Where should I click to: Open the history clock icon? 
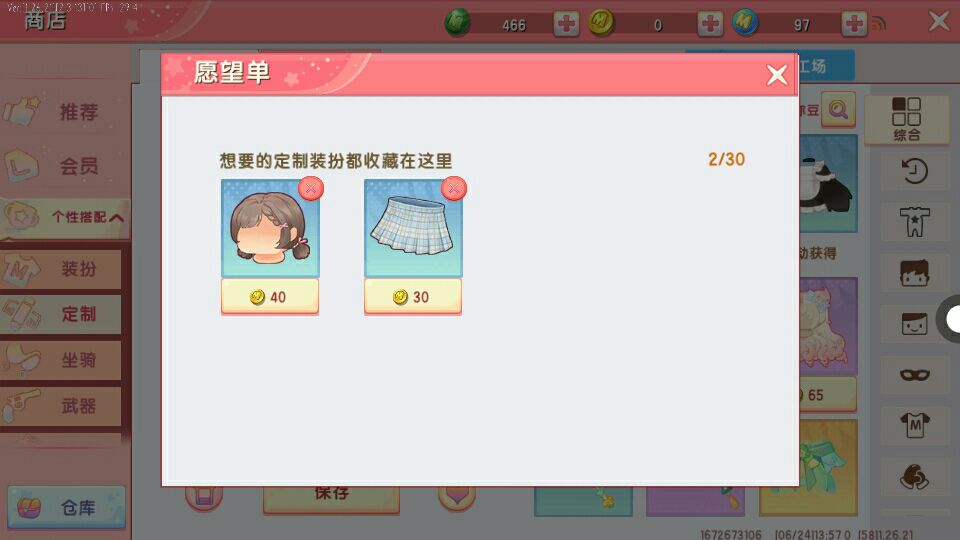[915, 171]
